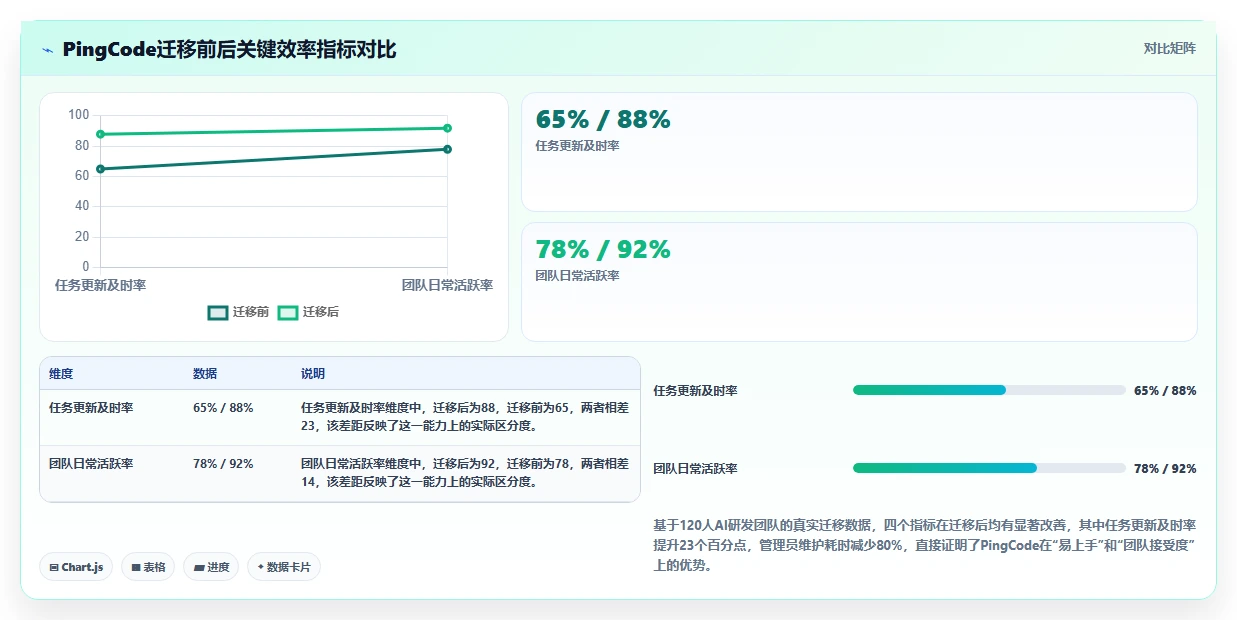Image resolution: width=1237 pixels, height=620 pixels.
Task: Click the summary paragraph starting 基于120人AI研发团队
Action: [x=925, y=545]
